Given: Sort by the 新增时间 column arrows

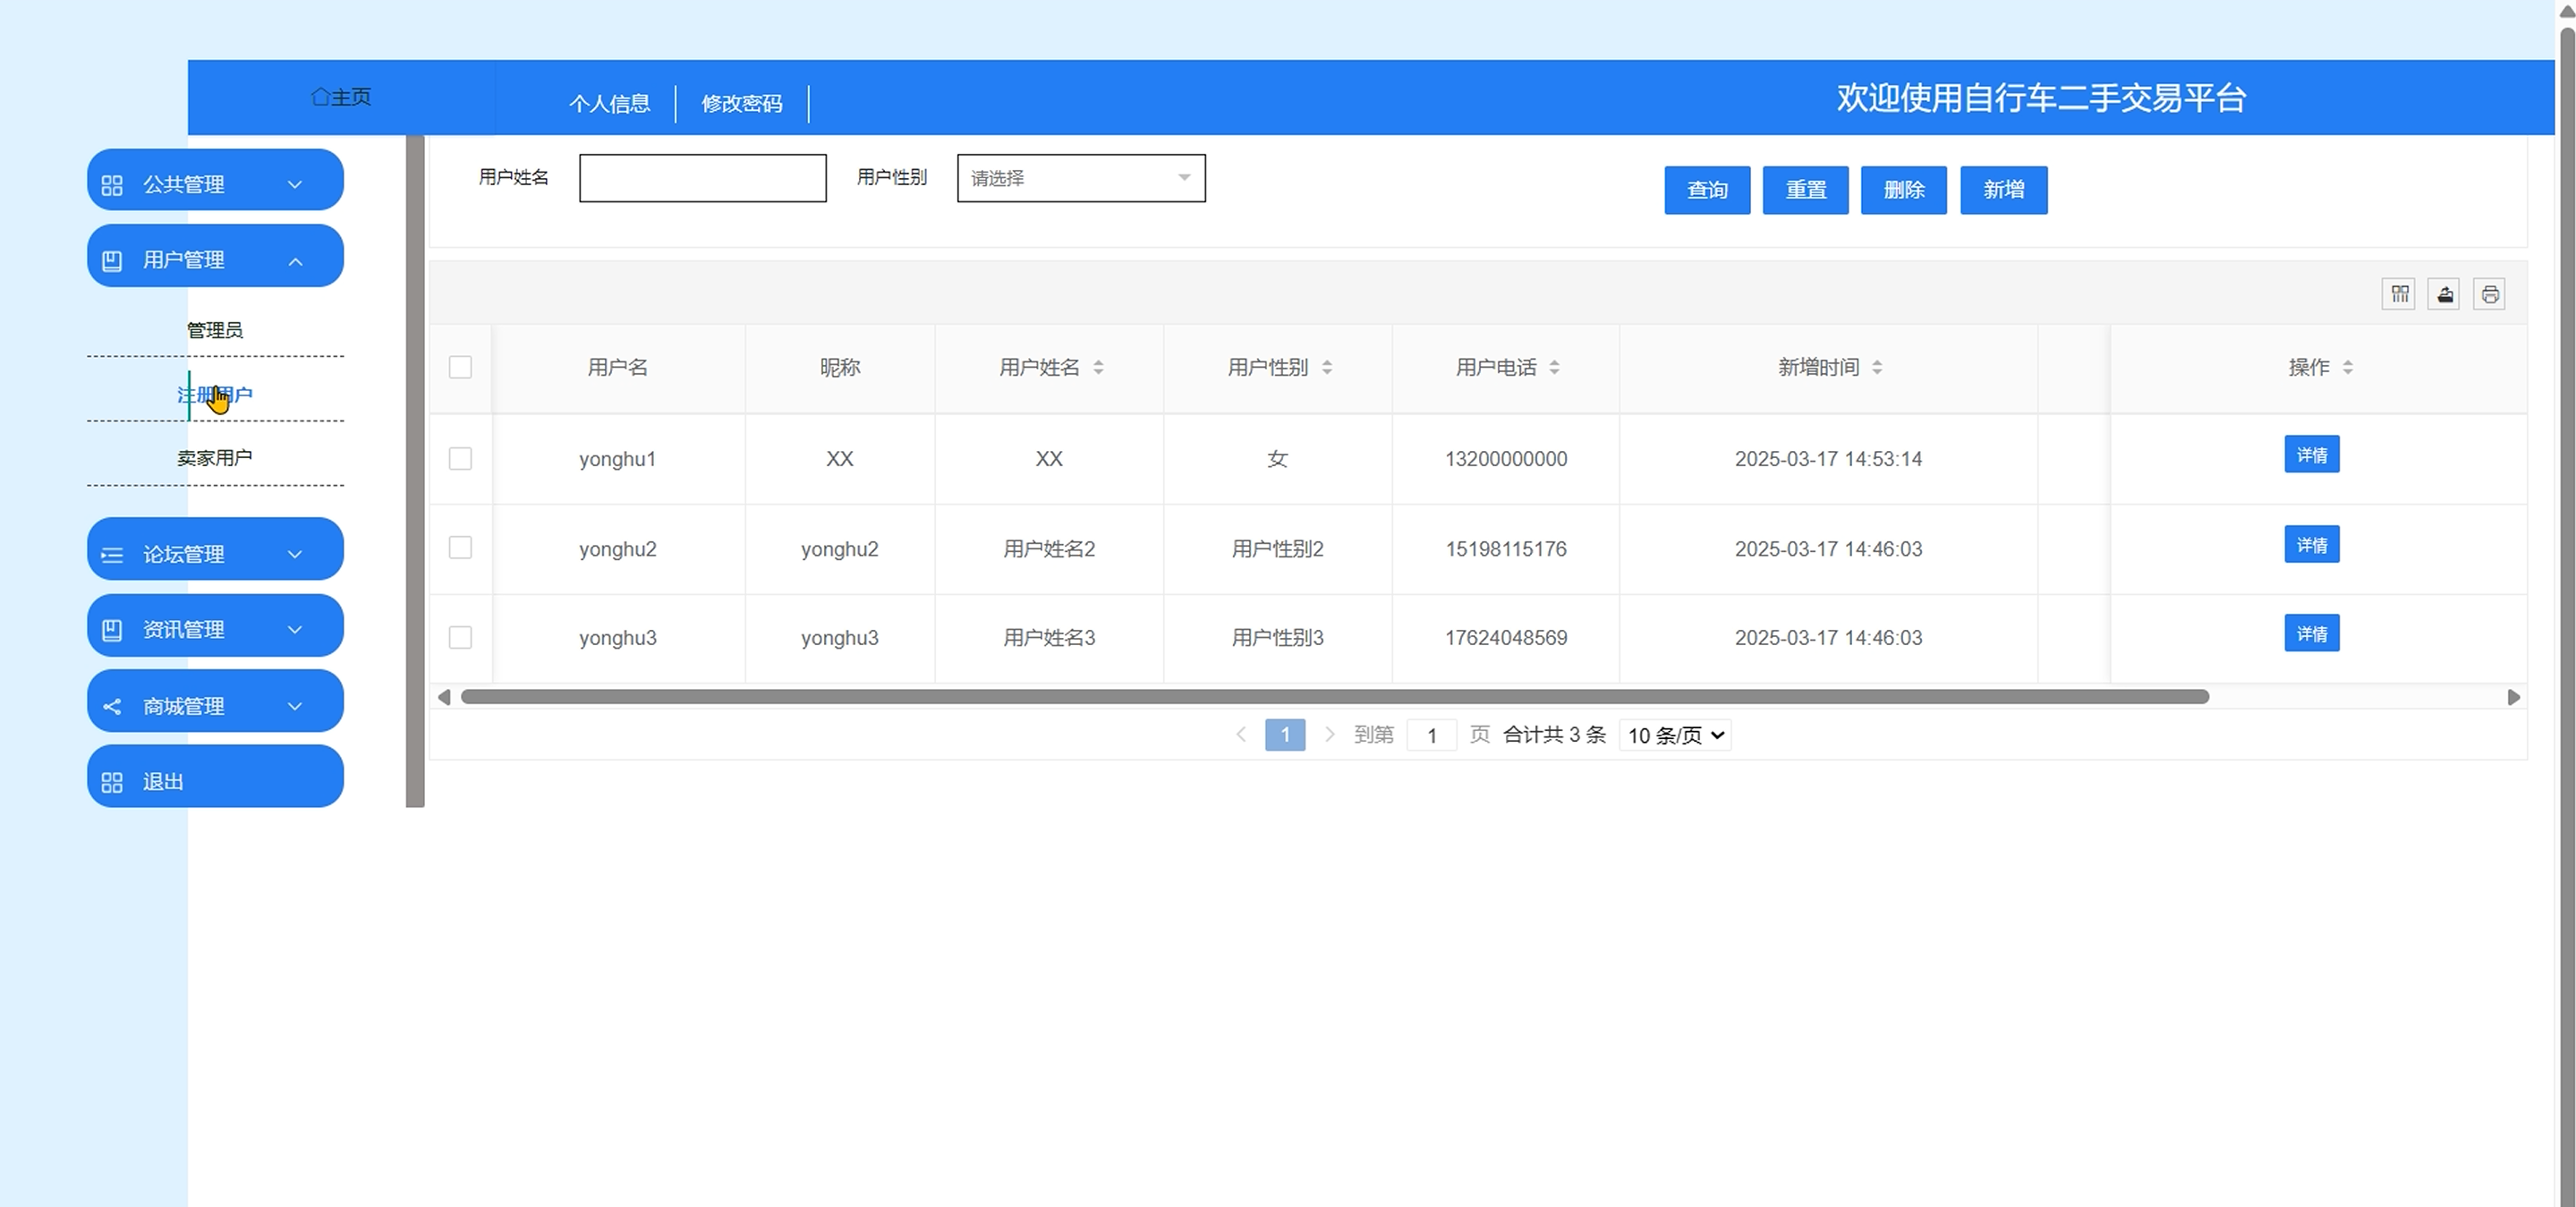Looking at the screenshot, I should [1877, 367].
